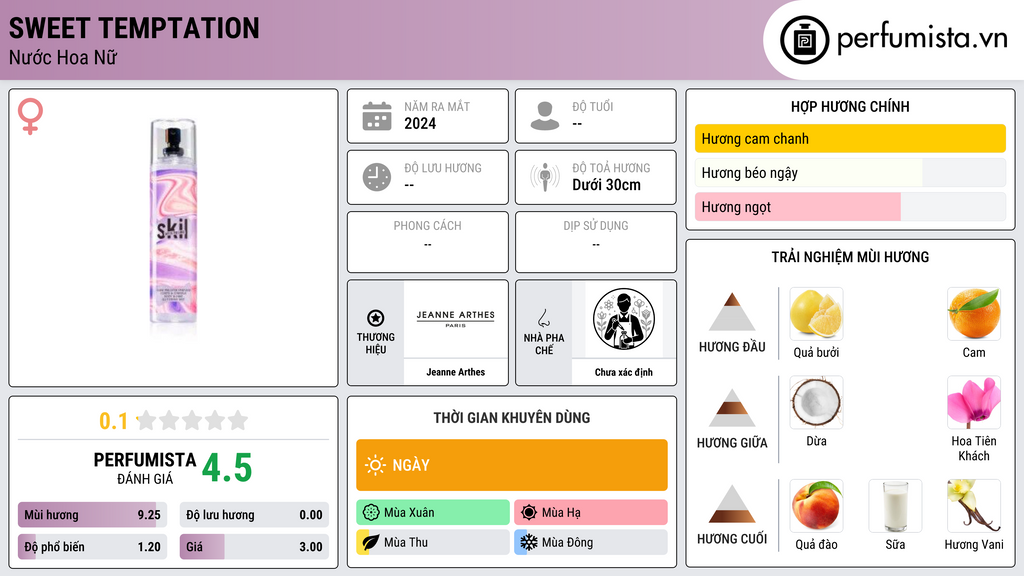
Task: Select the Cam orange note image
Action: point(974,314)
